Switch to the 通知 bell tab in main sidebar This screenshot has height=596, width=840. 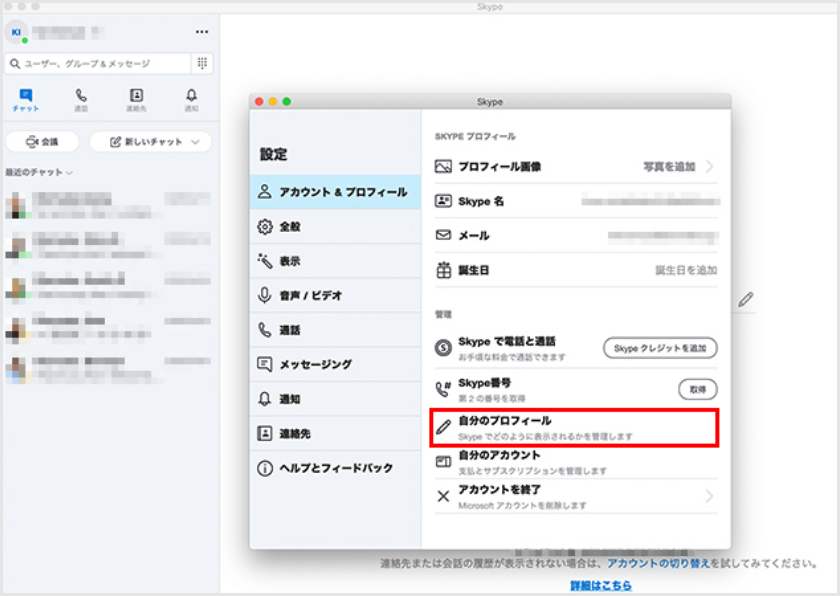191,100
